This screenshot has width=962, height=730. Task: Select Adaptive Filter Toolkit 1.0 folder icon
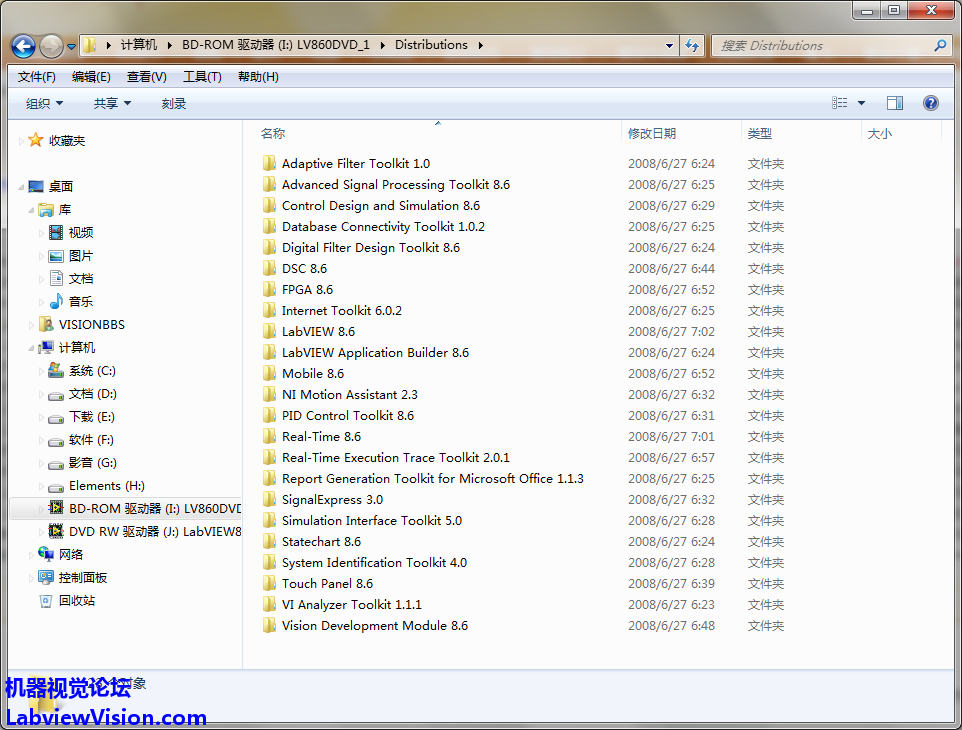[269, 163]
